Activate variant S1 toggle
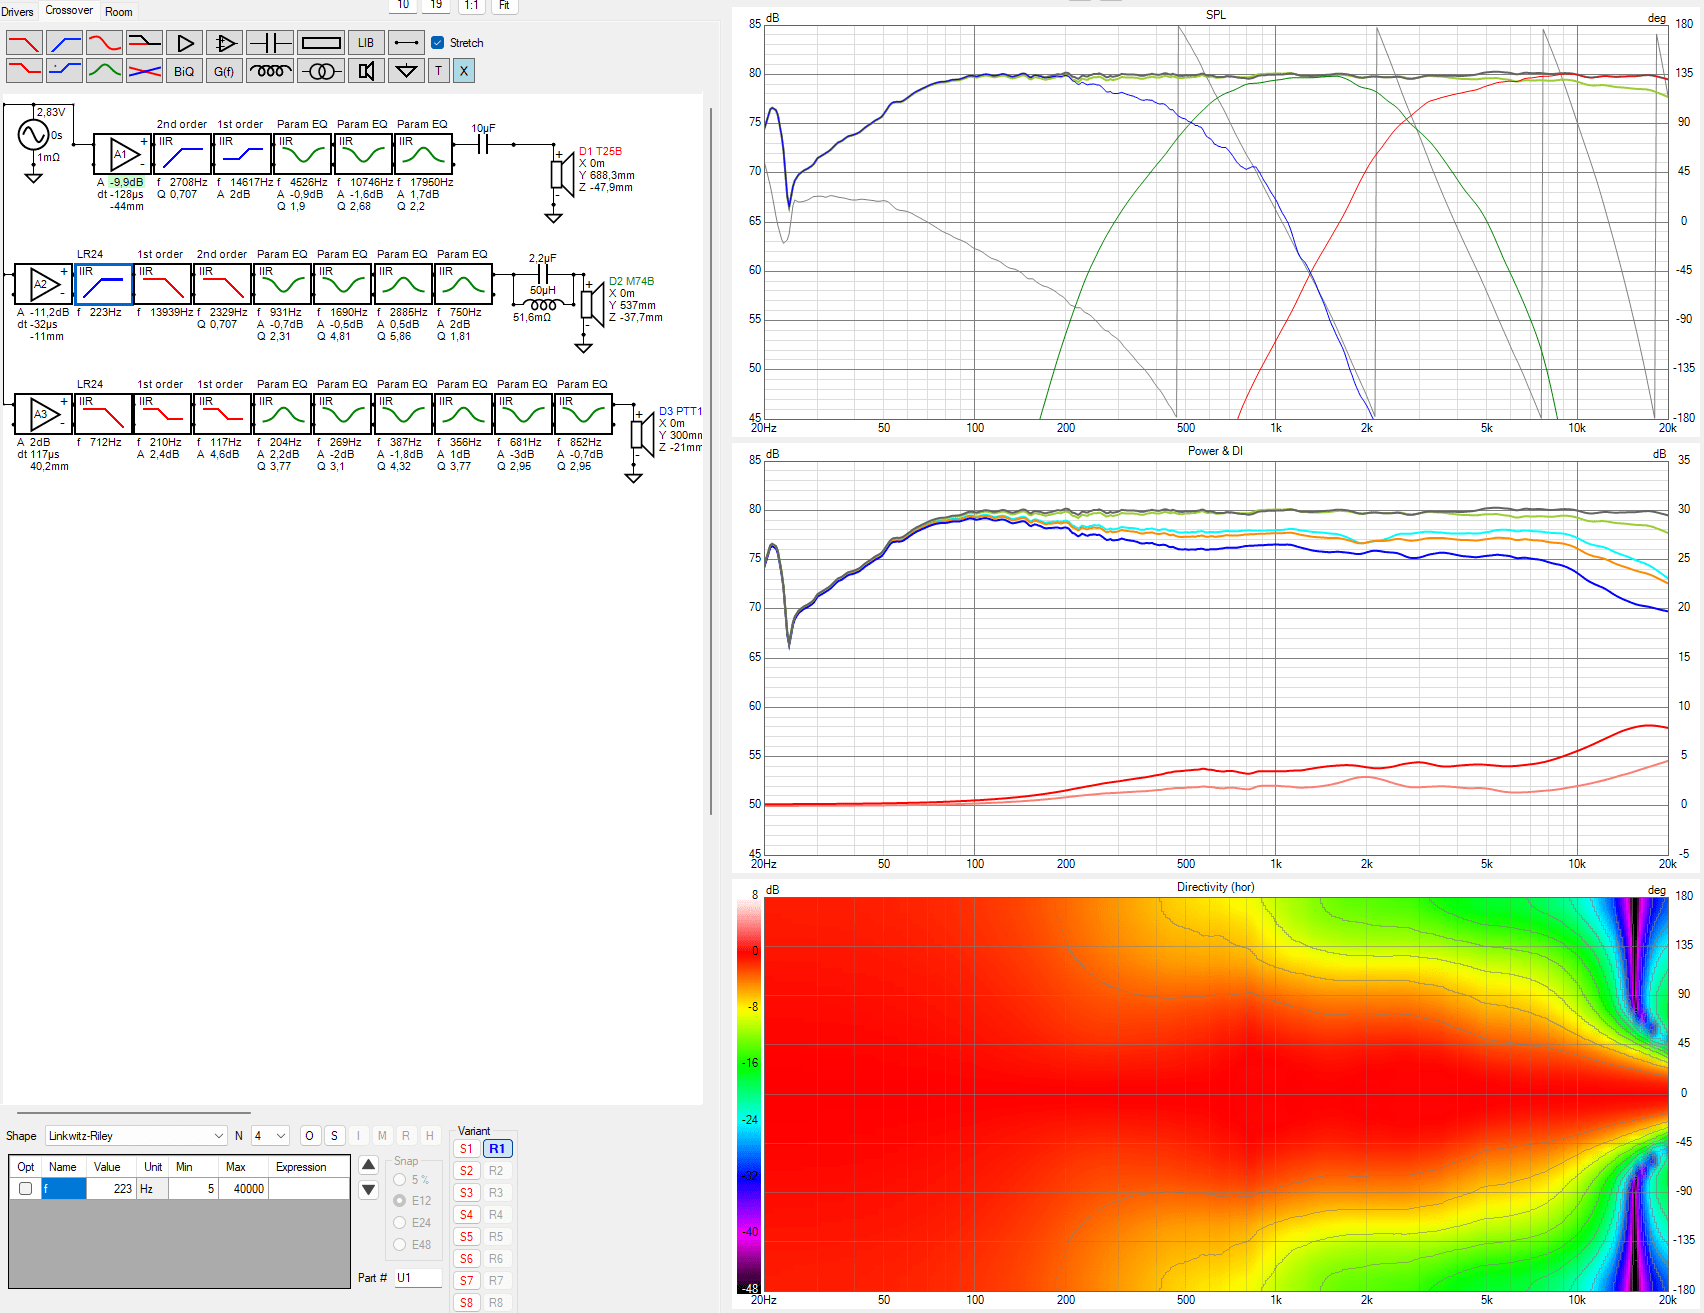The image size is (1704, 1313). click(466, 1149)
